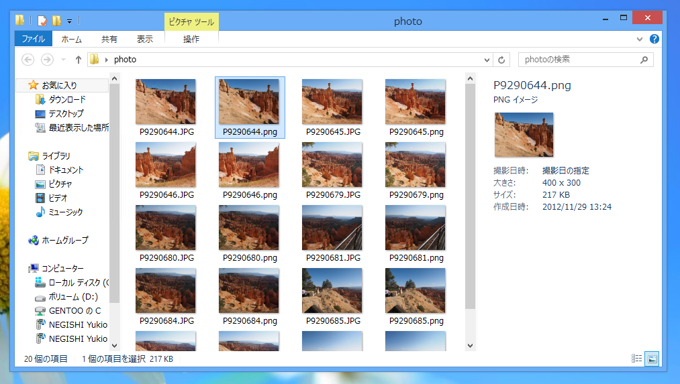Image resolution: width=680 pixels, height=384 pixels.
Task: Select the P9290646.JPG thumbnail
Action: [x=166, y=165]
